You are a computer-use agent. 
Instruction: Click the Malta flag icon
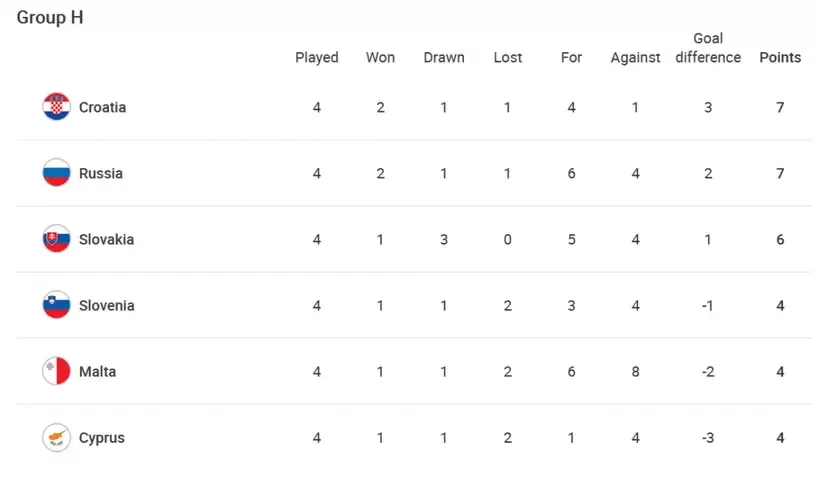56,371
